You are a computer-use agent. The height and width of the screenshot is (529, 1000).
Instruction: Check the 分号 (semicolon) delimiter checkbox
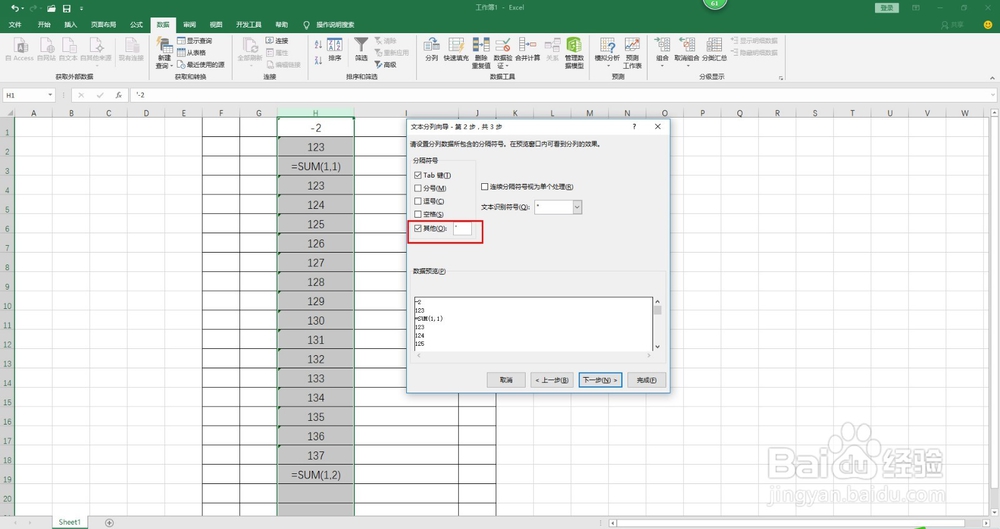pos(418,188)
